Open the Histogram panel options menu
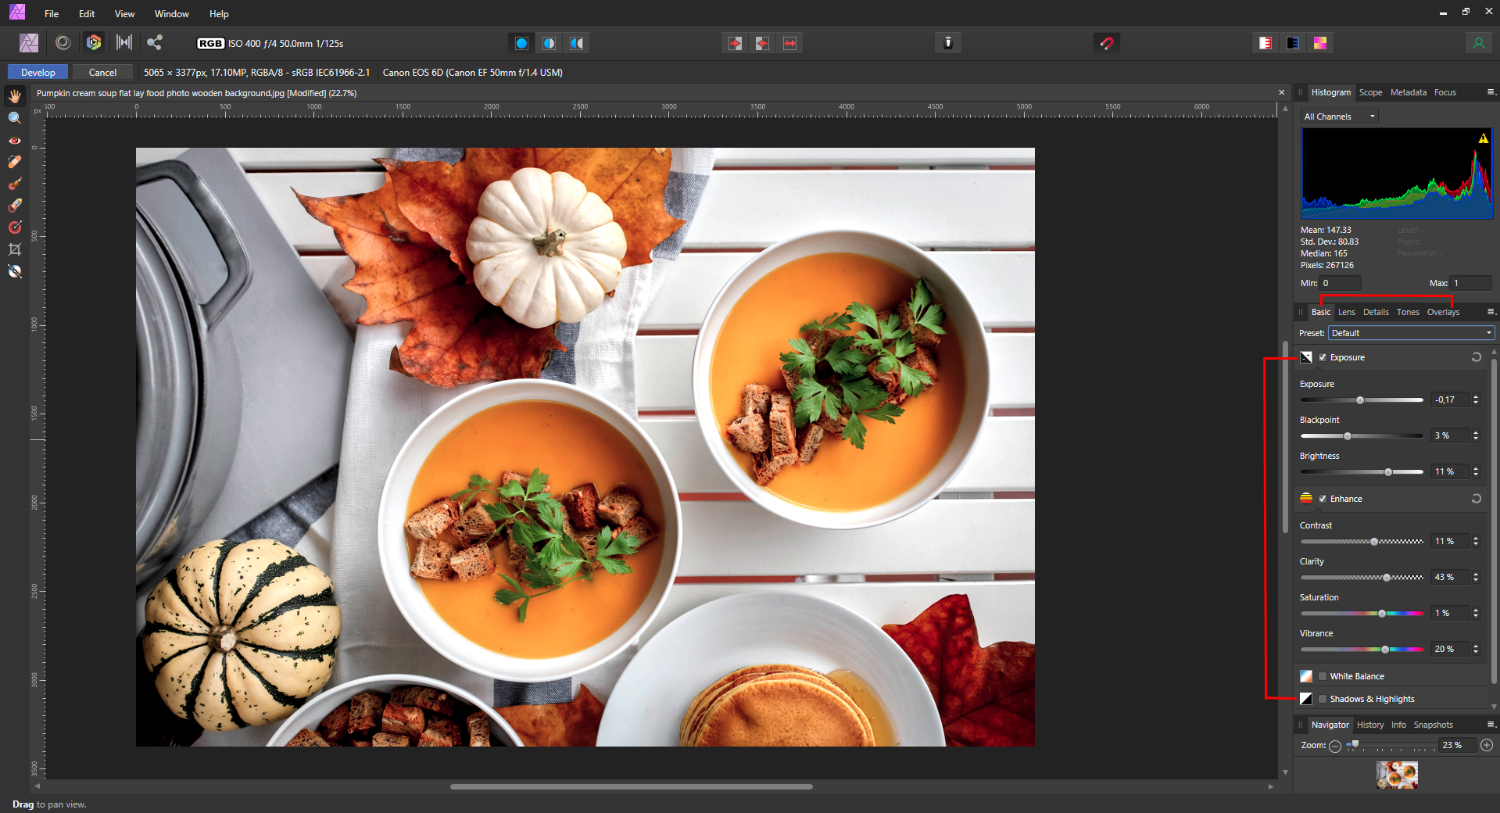 1491,92
